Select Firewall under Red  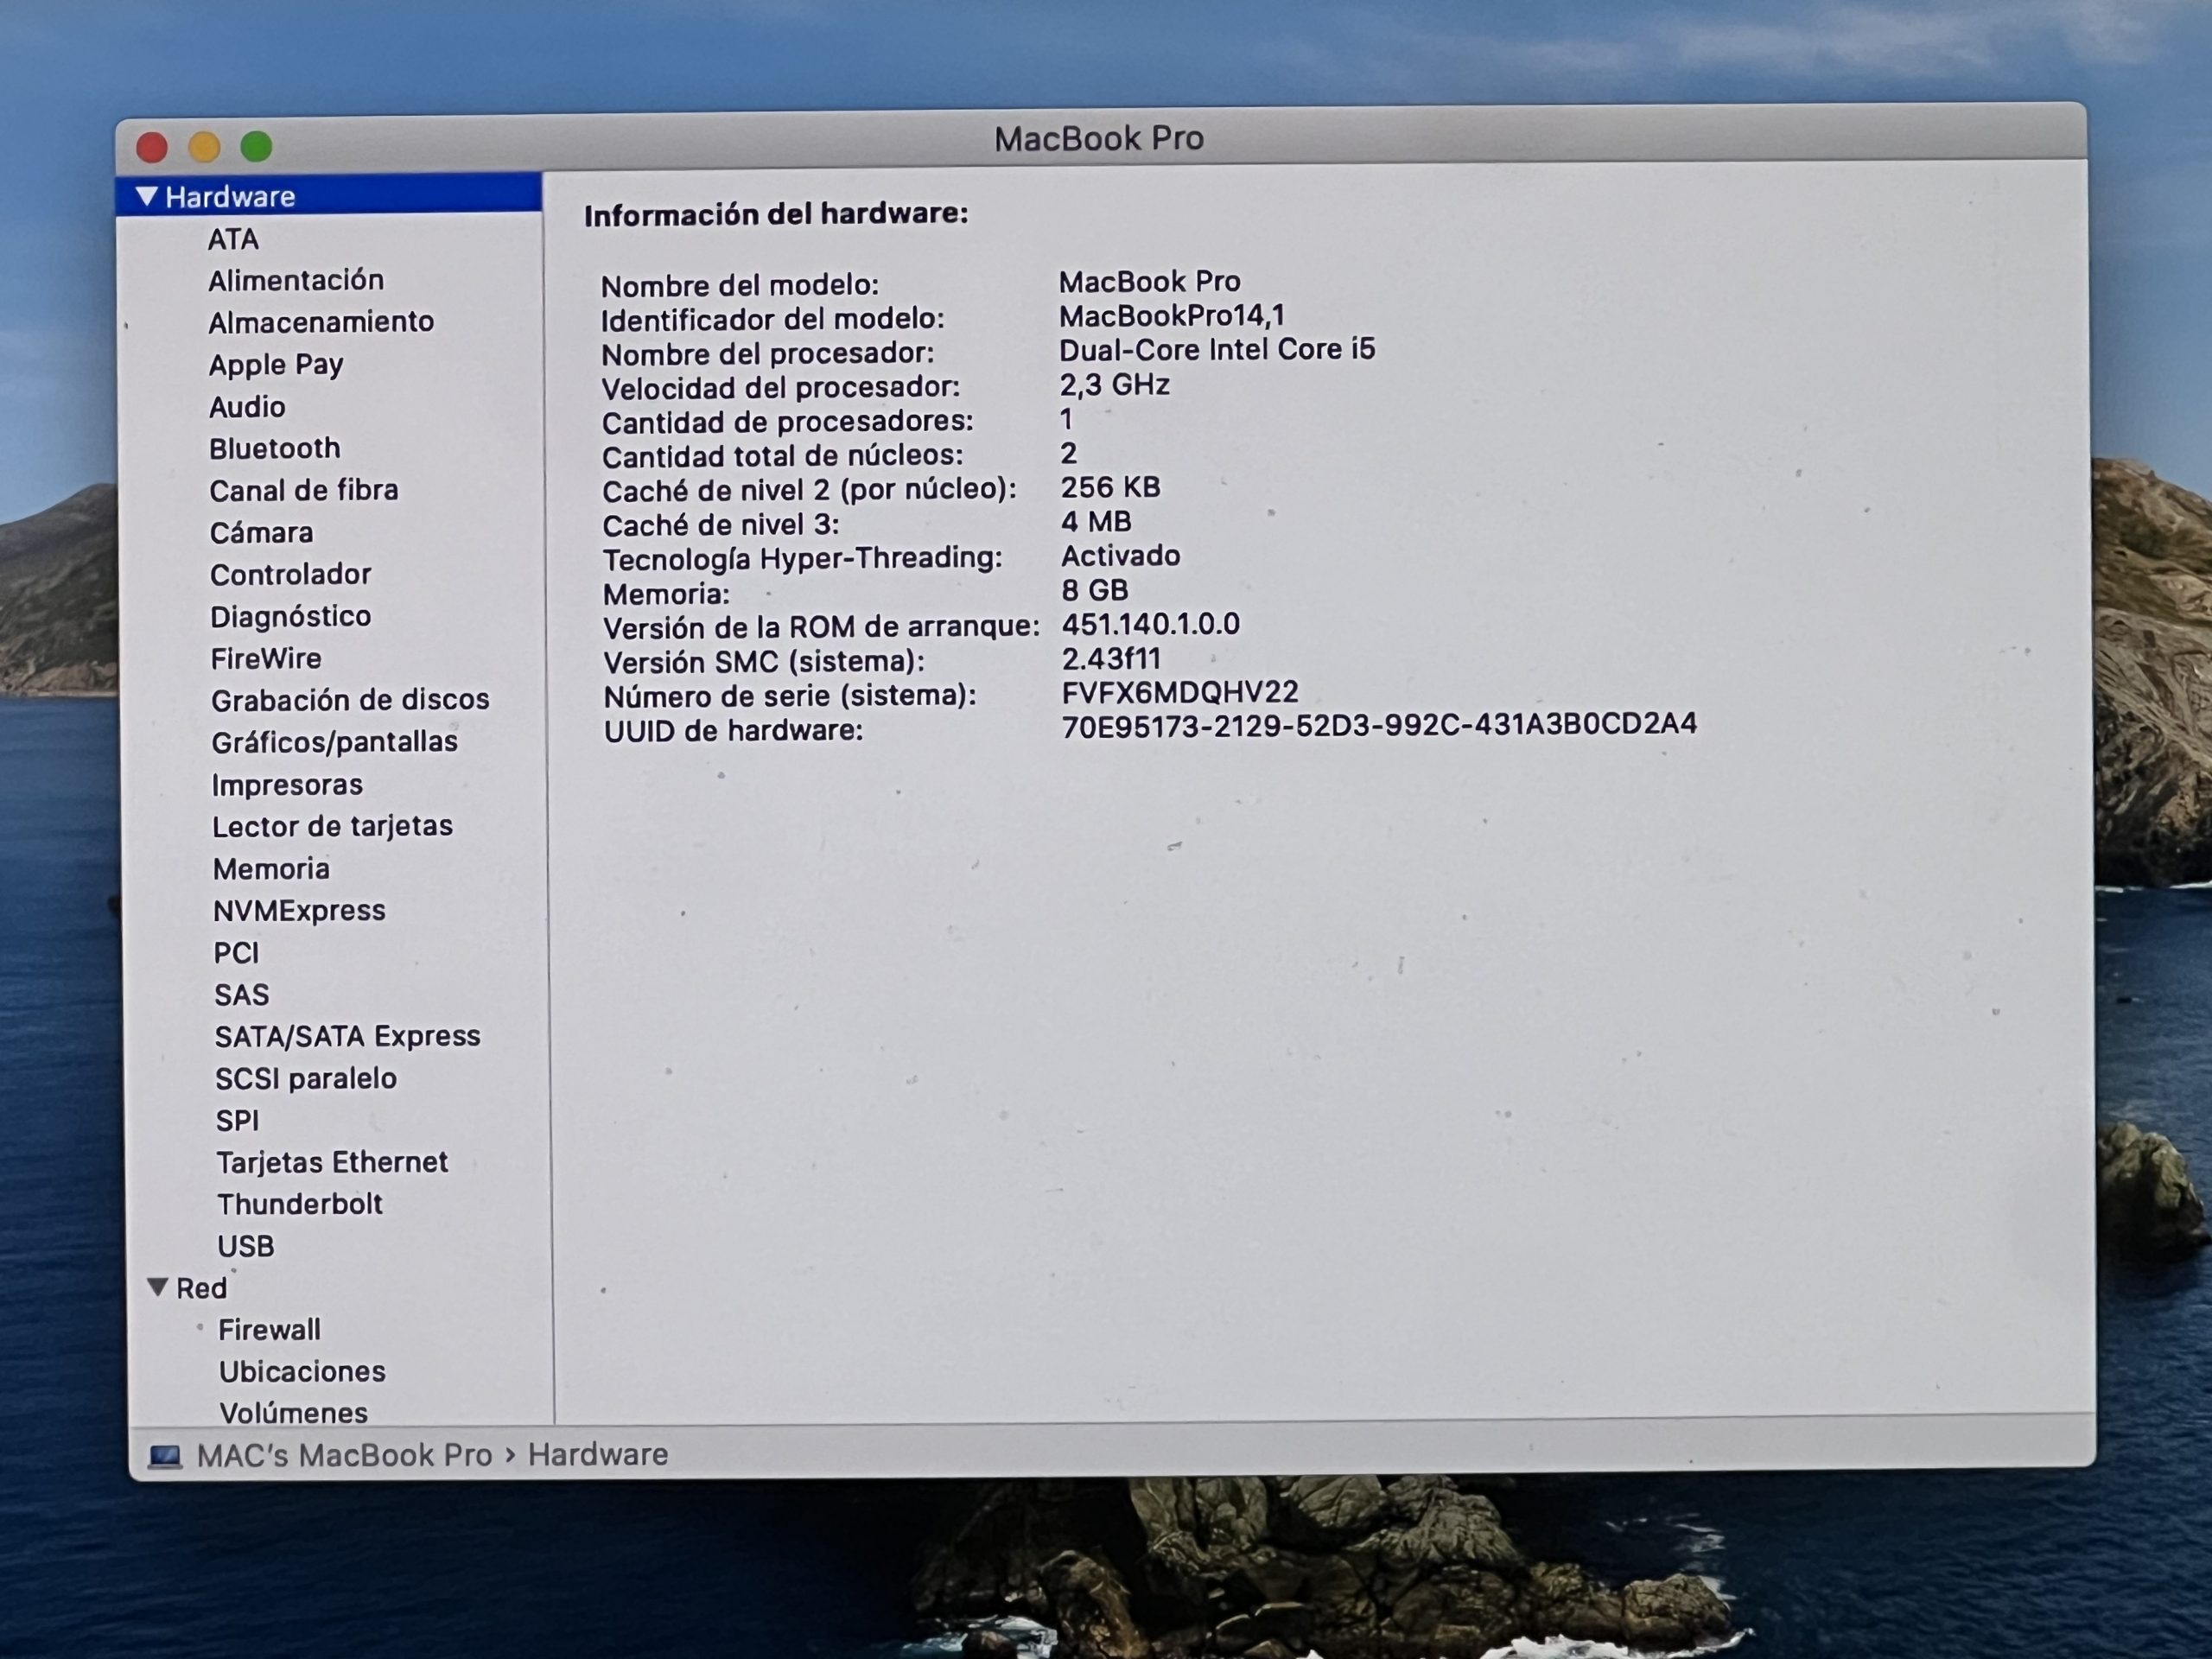[269, 1329]
